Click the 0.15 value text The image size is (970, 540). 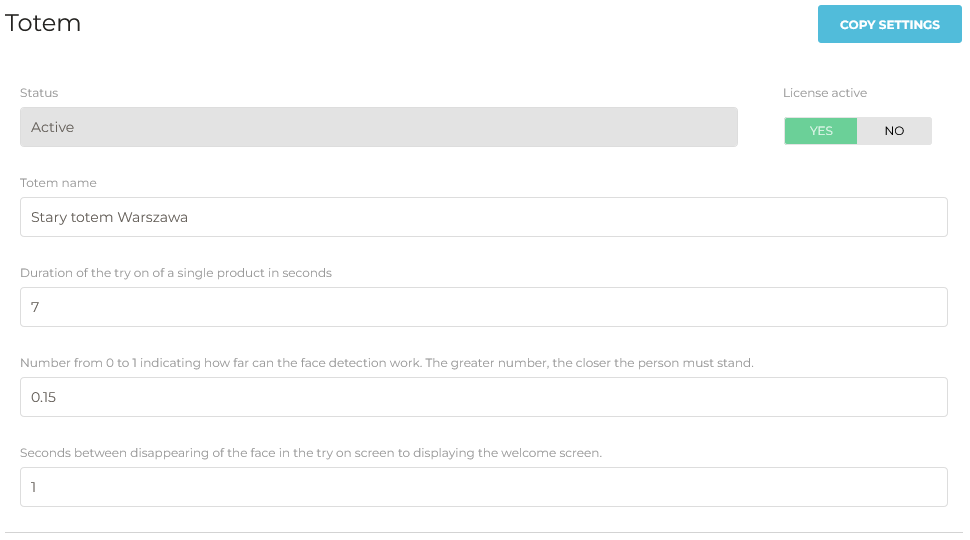[44, 397]
